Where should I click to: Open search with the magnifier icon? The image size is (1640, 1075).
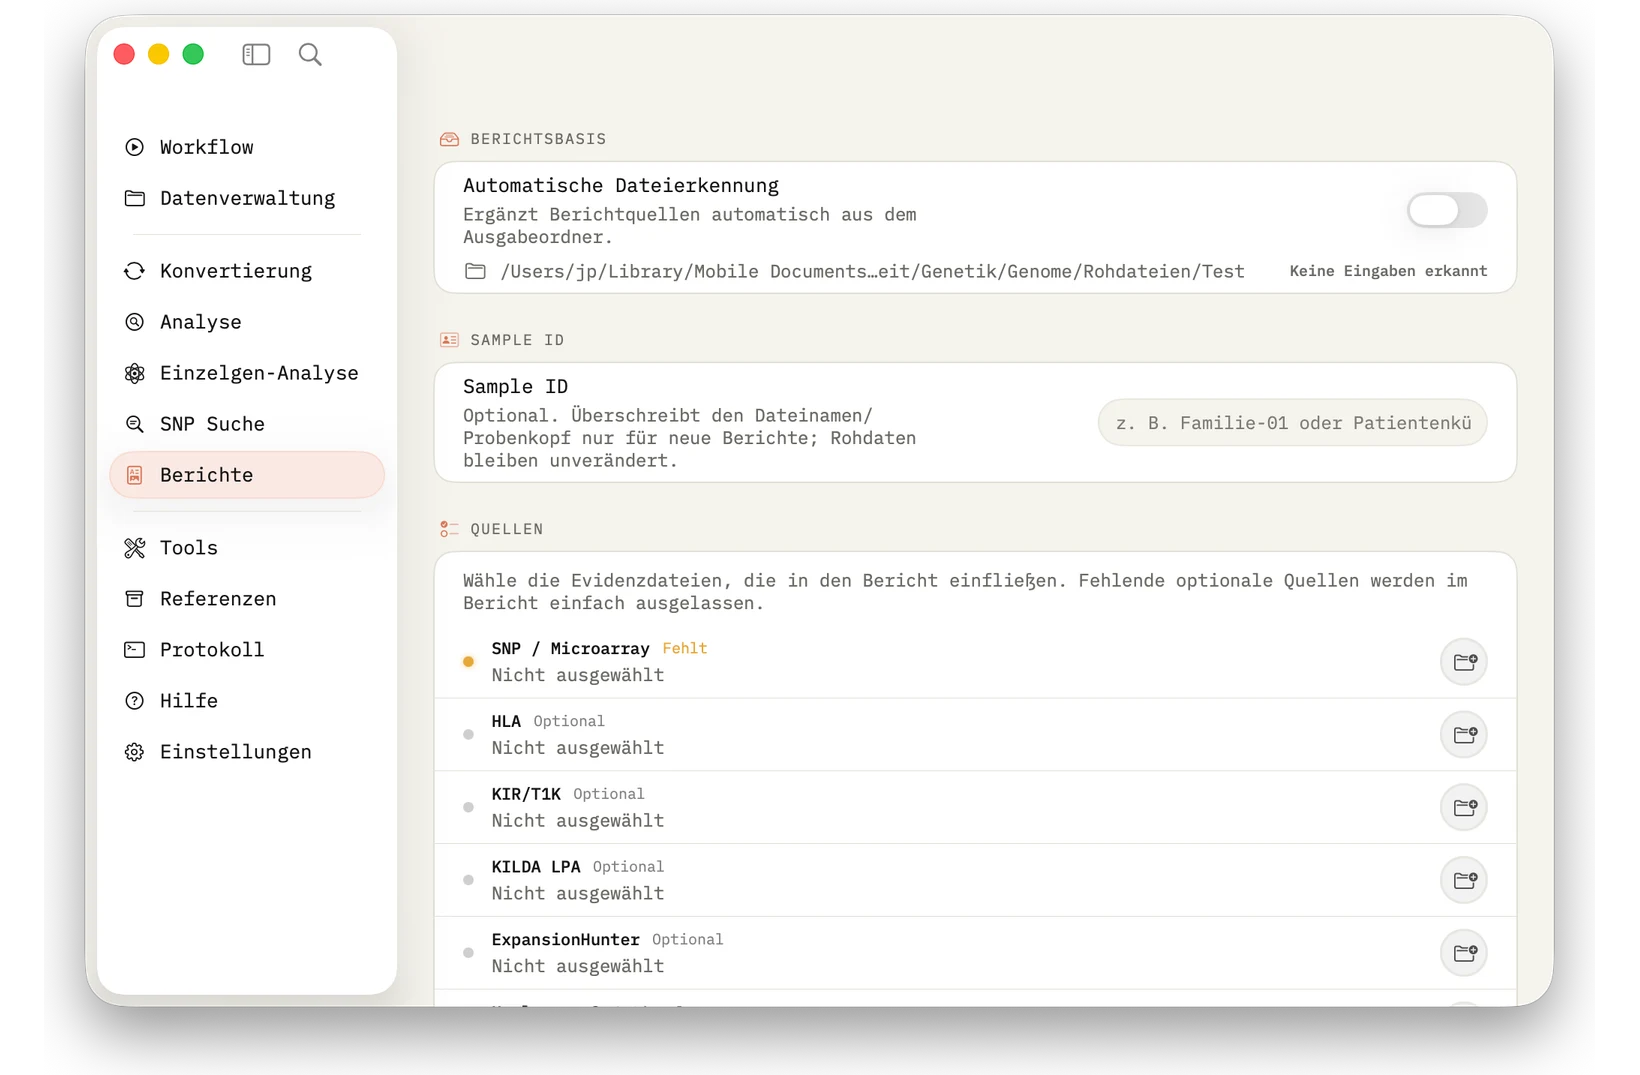coord(310,54)
